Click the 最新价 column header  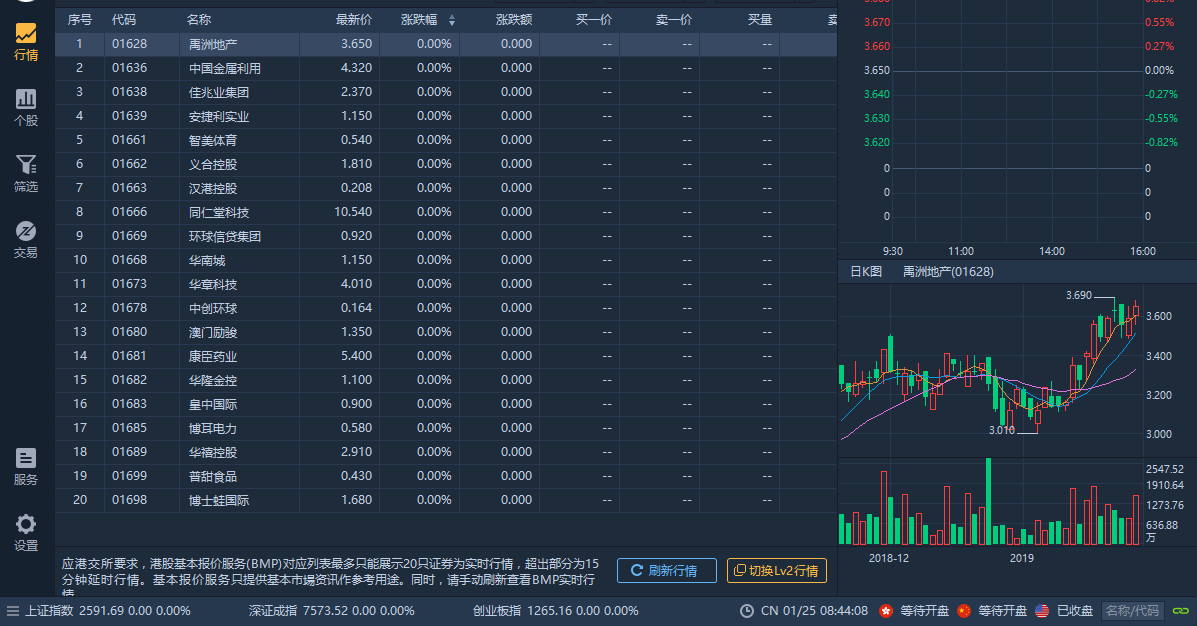point(353,20)
